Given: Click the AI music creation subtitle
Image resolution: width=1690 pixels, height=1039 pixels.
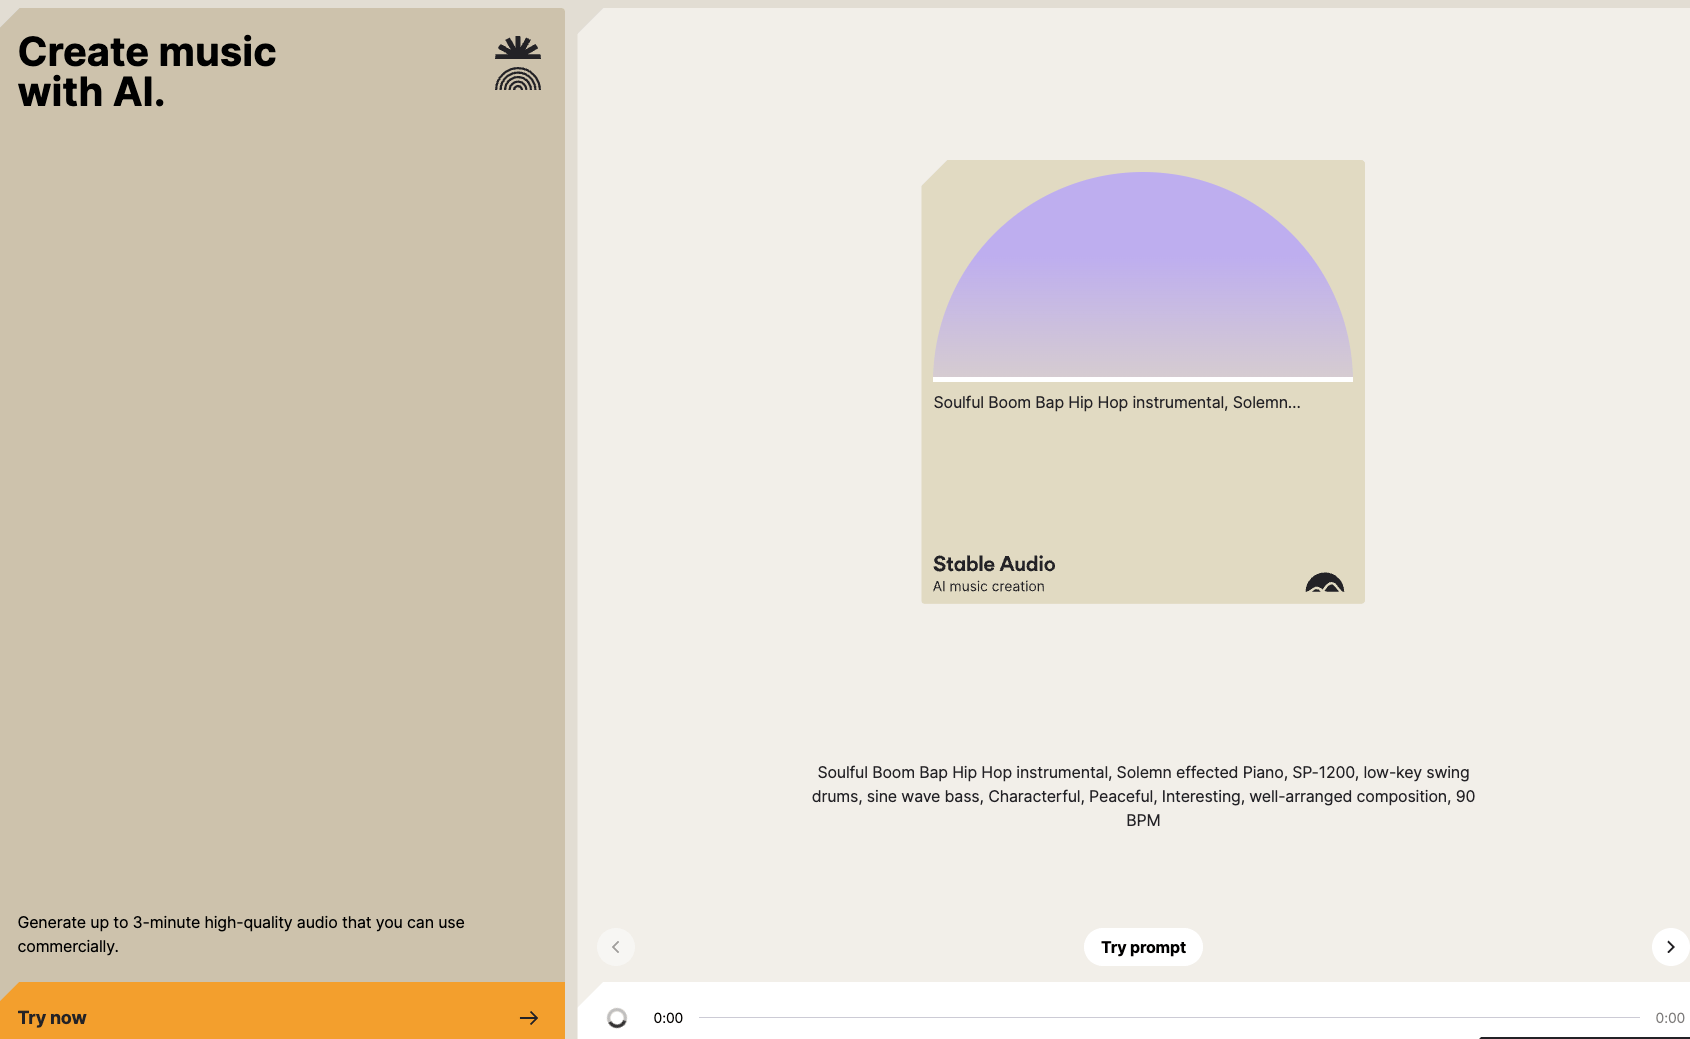Looking at the screenshot, I should click(989, 587).
